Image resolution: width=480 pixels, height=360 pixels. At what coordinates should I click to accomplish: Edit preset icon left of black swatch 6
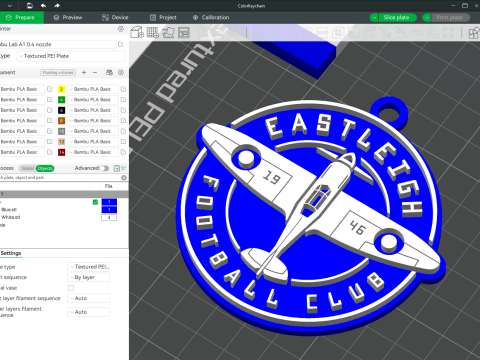point(50,110)
